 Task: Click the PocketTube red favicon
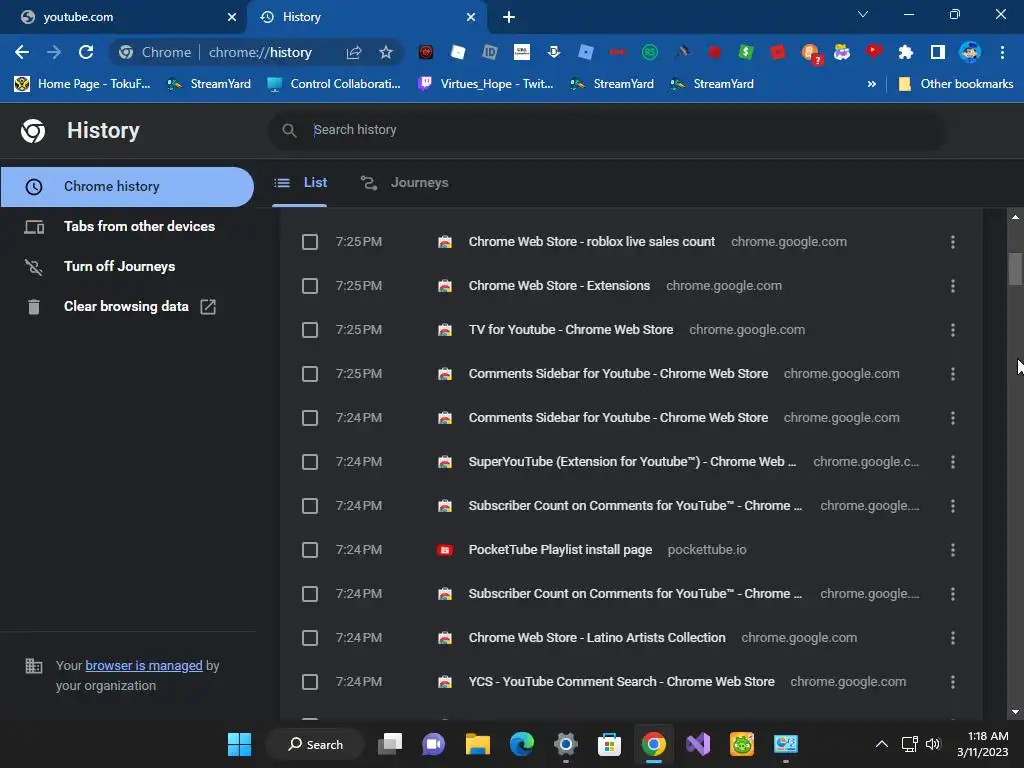pyautogui.click(x=445, y=550)
